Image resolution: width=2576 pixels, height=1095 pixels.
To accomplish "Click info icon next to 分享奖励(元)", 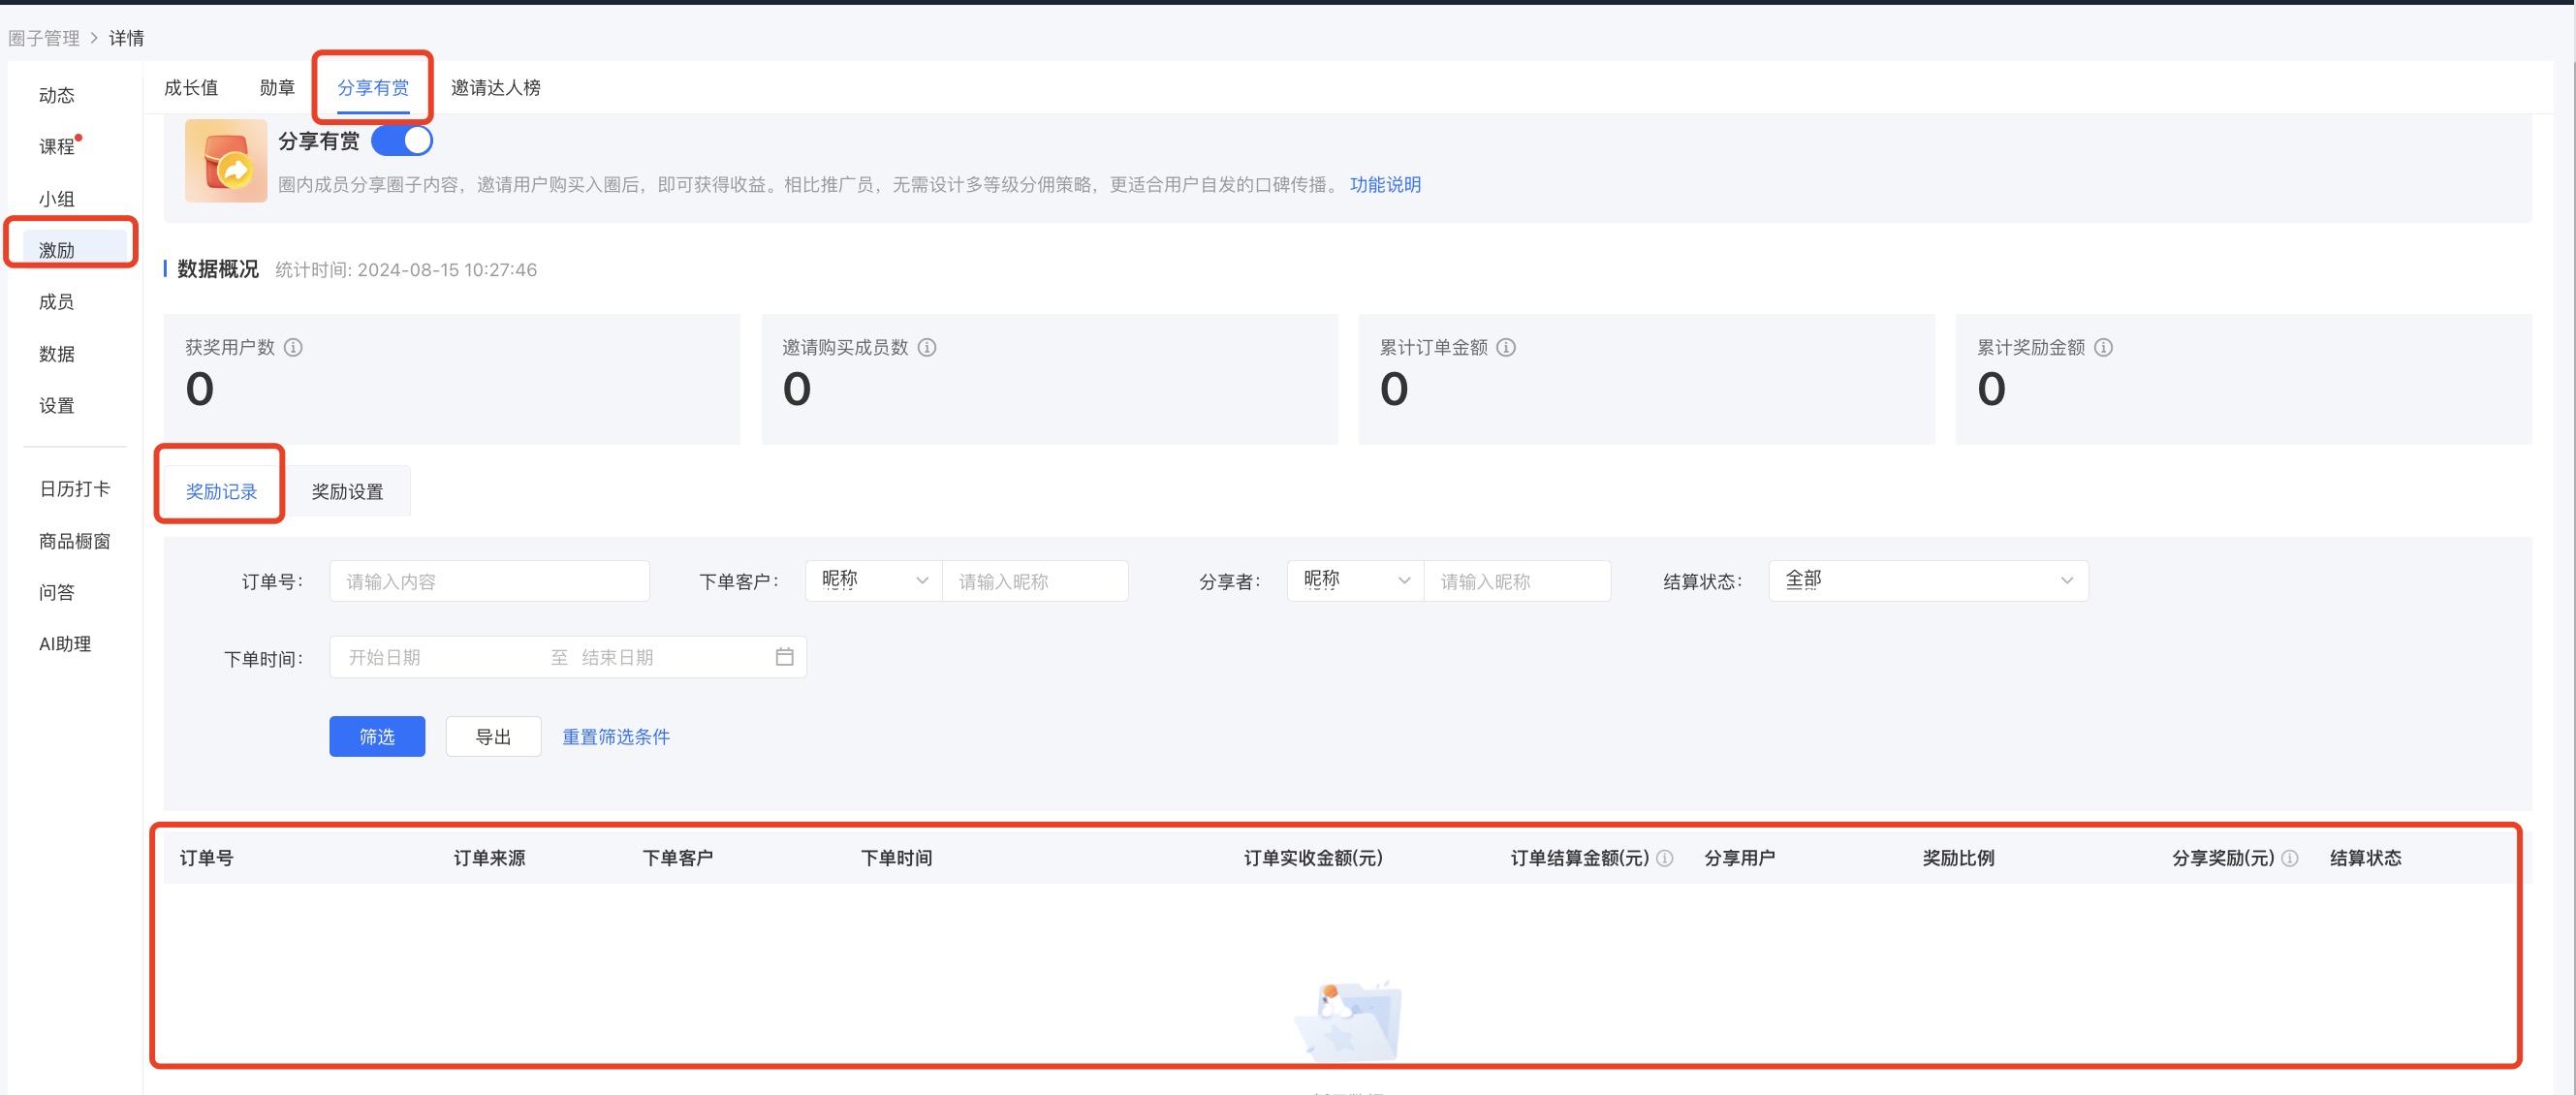I will (x=2290, y=858).
